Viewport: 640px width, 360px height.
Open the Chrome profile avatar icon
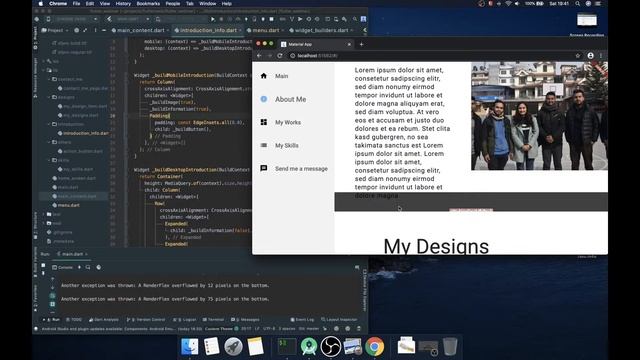(590, 56)
